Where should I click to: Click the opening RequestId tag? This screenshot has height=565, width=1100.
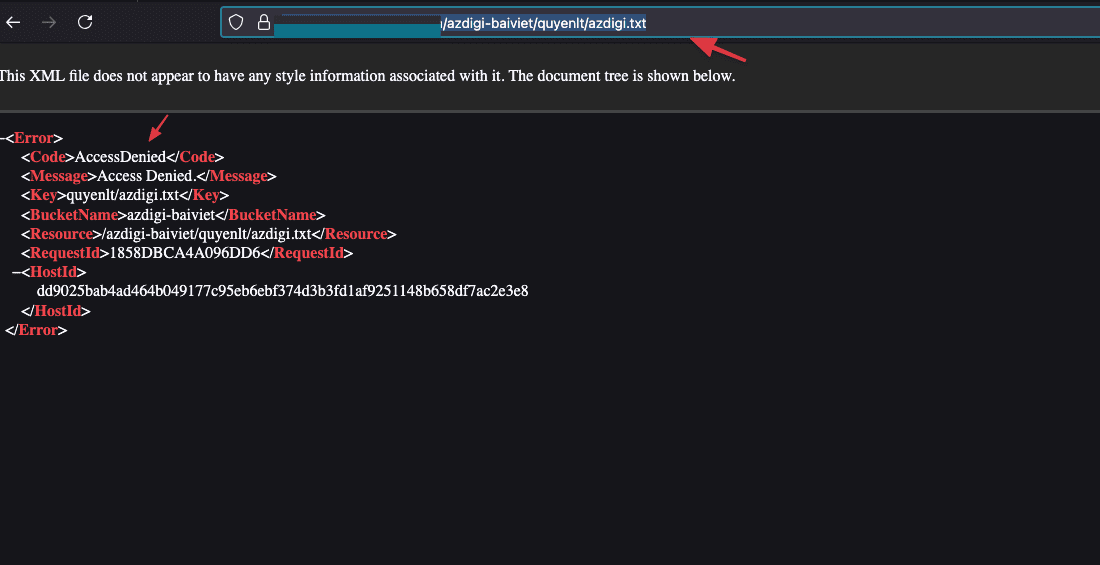[65, 253]
